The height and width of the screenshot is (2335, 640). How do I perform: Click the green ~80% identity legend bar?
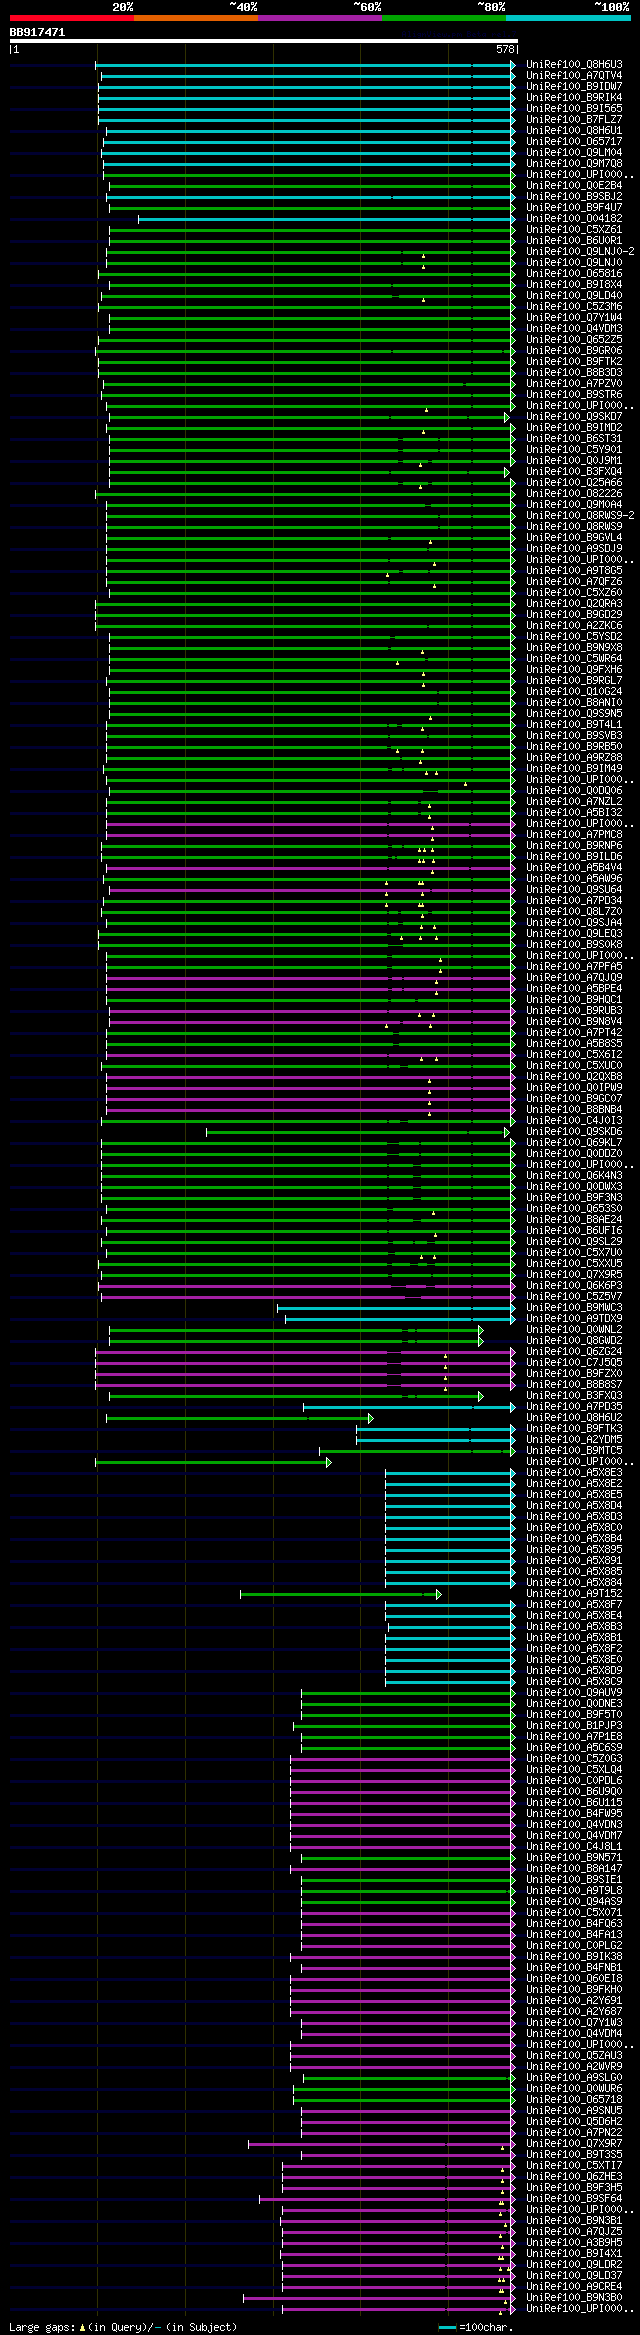[444, 18]
